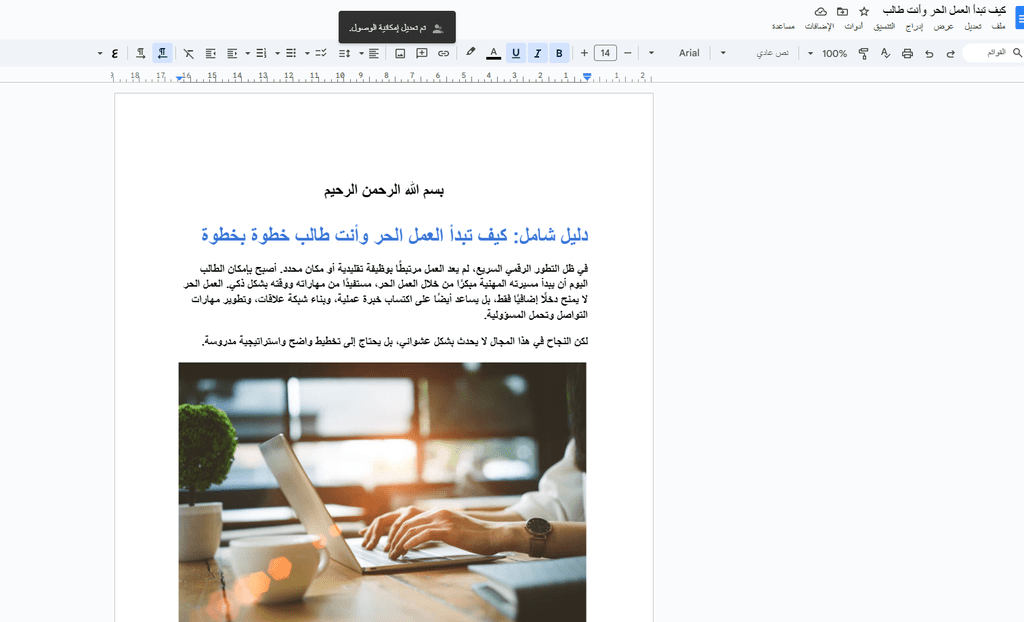Open the ملف menu
Viewport: 1024px width, 622px height.
coord(998,26)
